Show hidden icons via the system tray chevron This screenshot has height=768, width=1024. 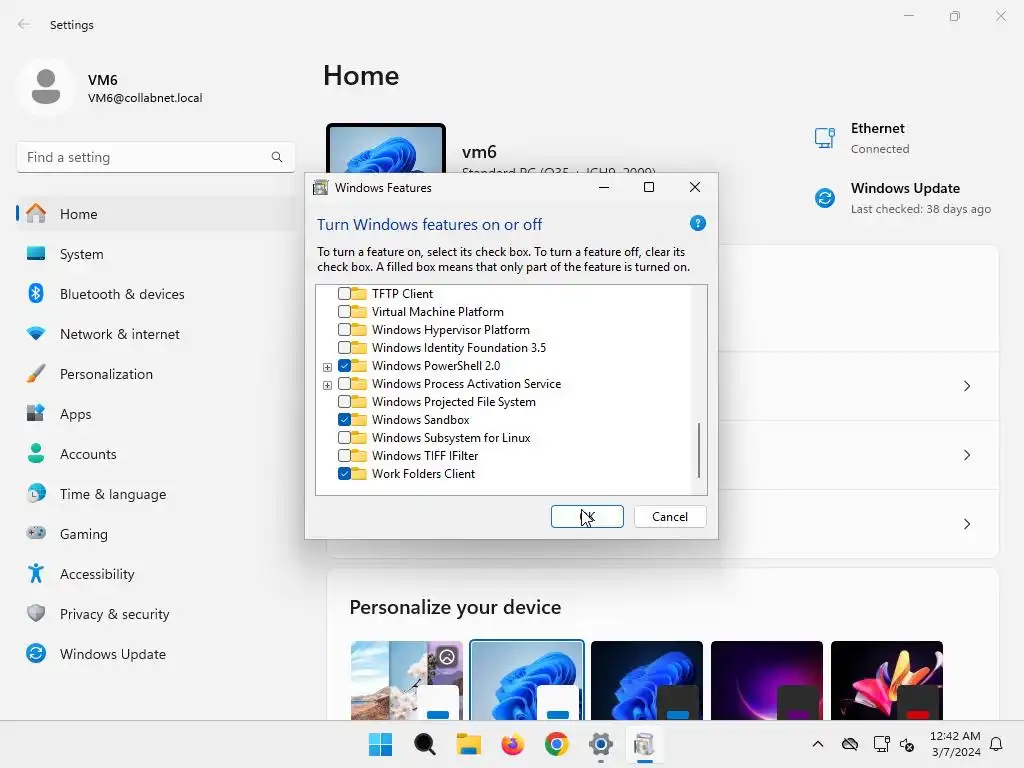click(818, 744)
